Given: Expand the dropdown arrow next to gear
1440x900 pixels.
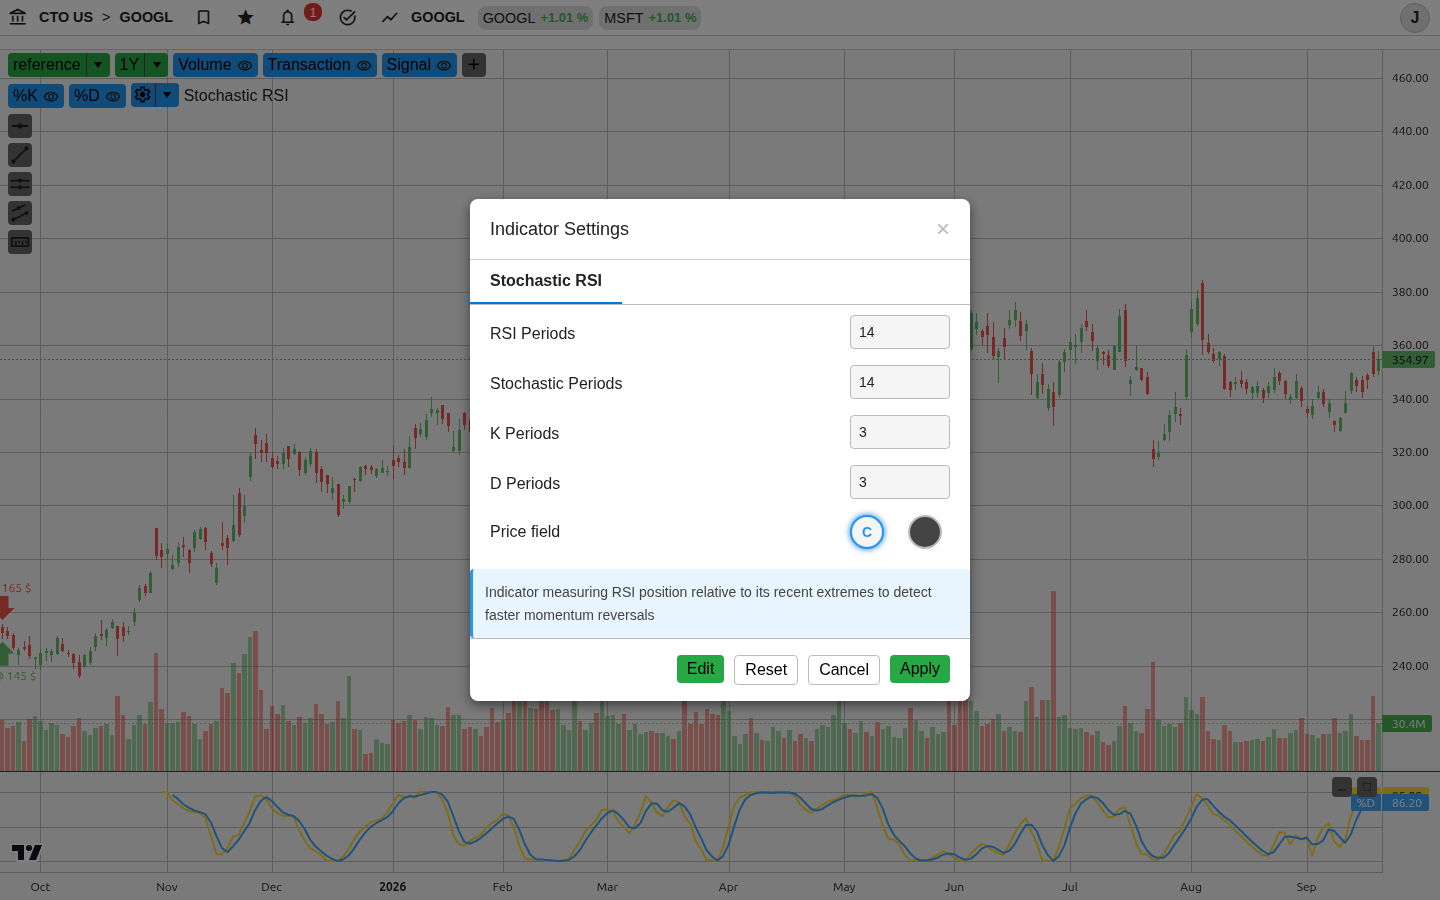Looking at the screenshot, I should point(168,95).
